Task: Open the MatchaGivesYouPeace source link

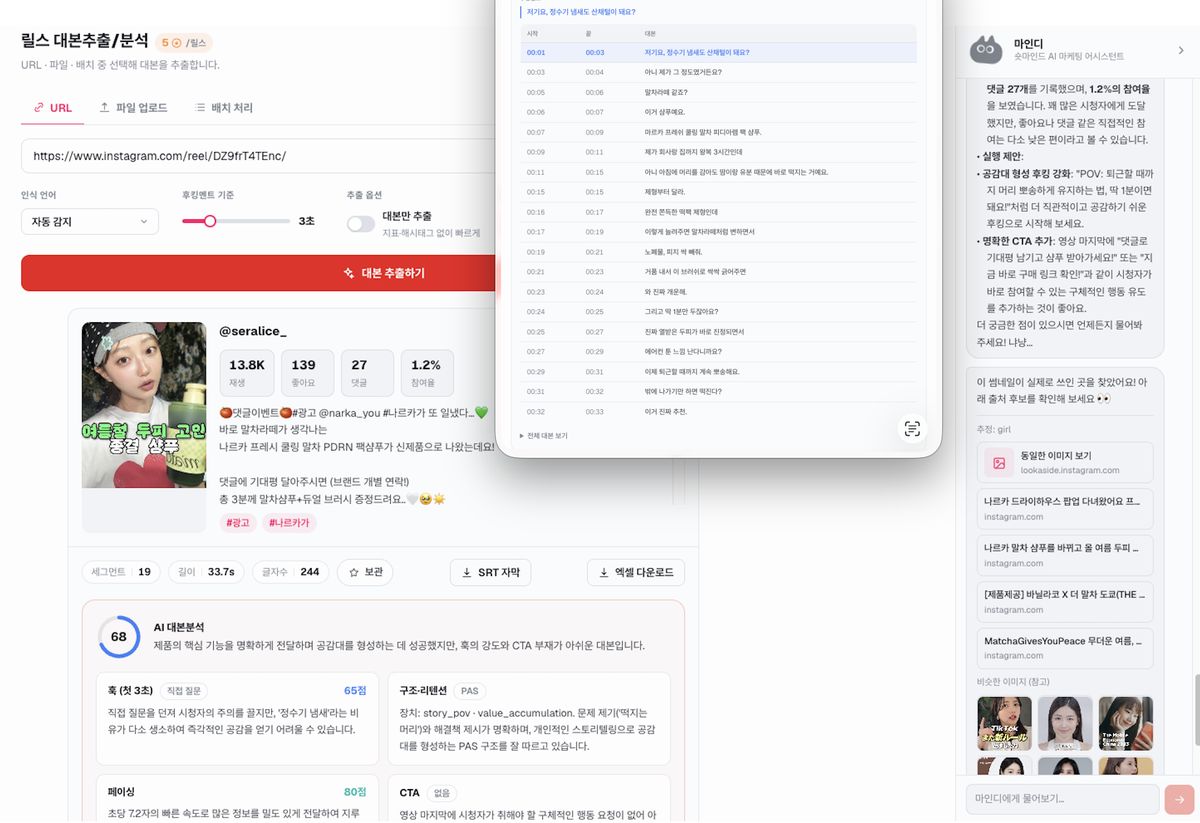Action: tap(1065, 648)
